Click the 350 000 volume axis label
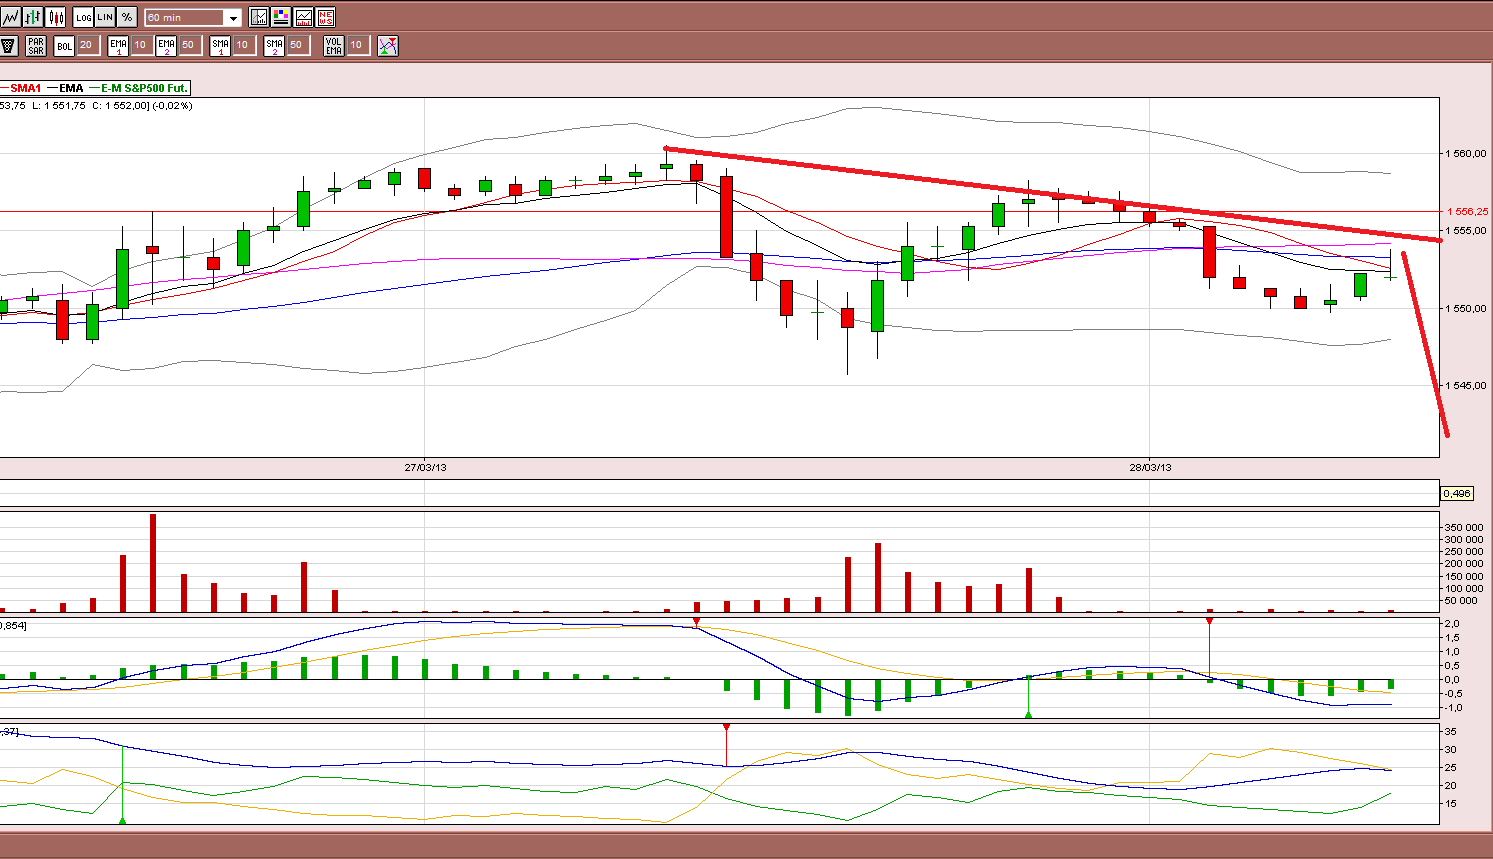This screenshot has height=859, width=1493. pos(1464,527)
